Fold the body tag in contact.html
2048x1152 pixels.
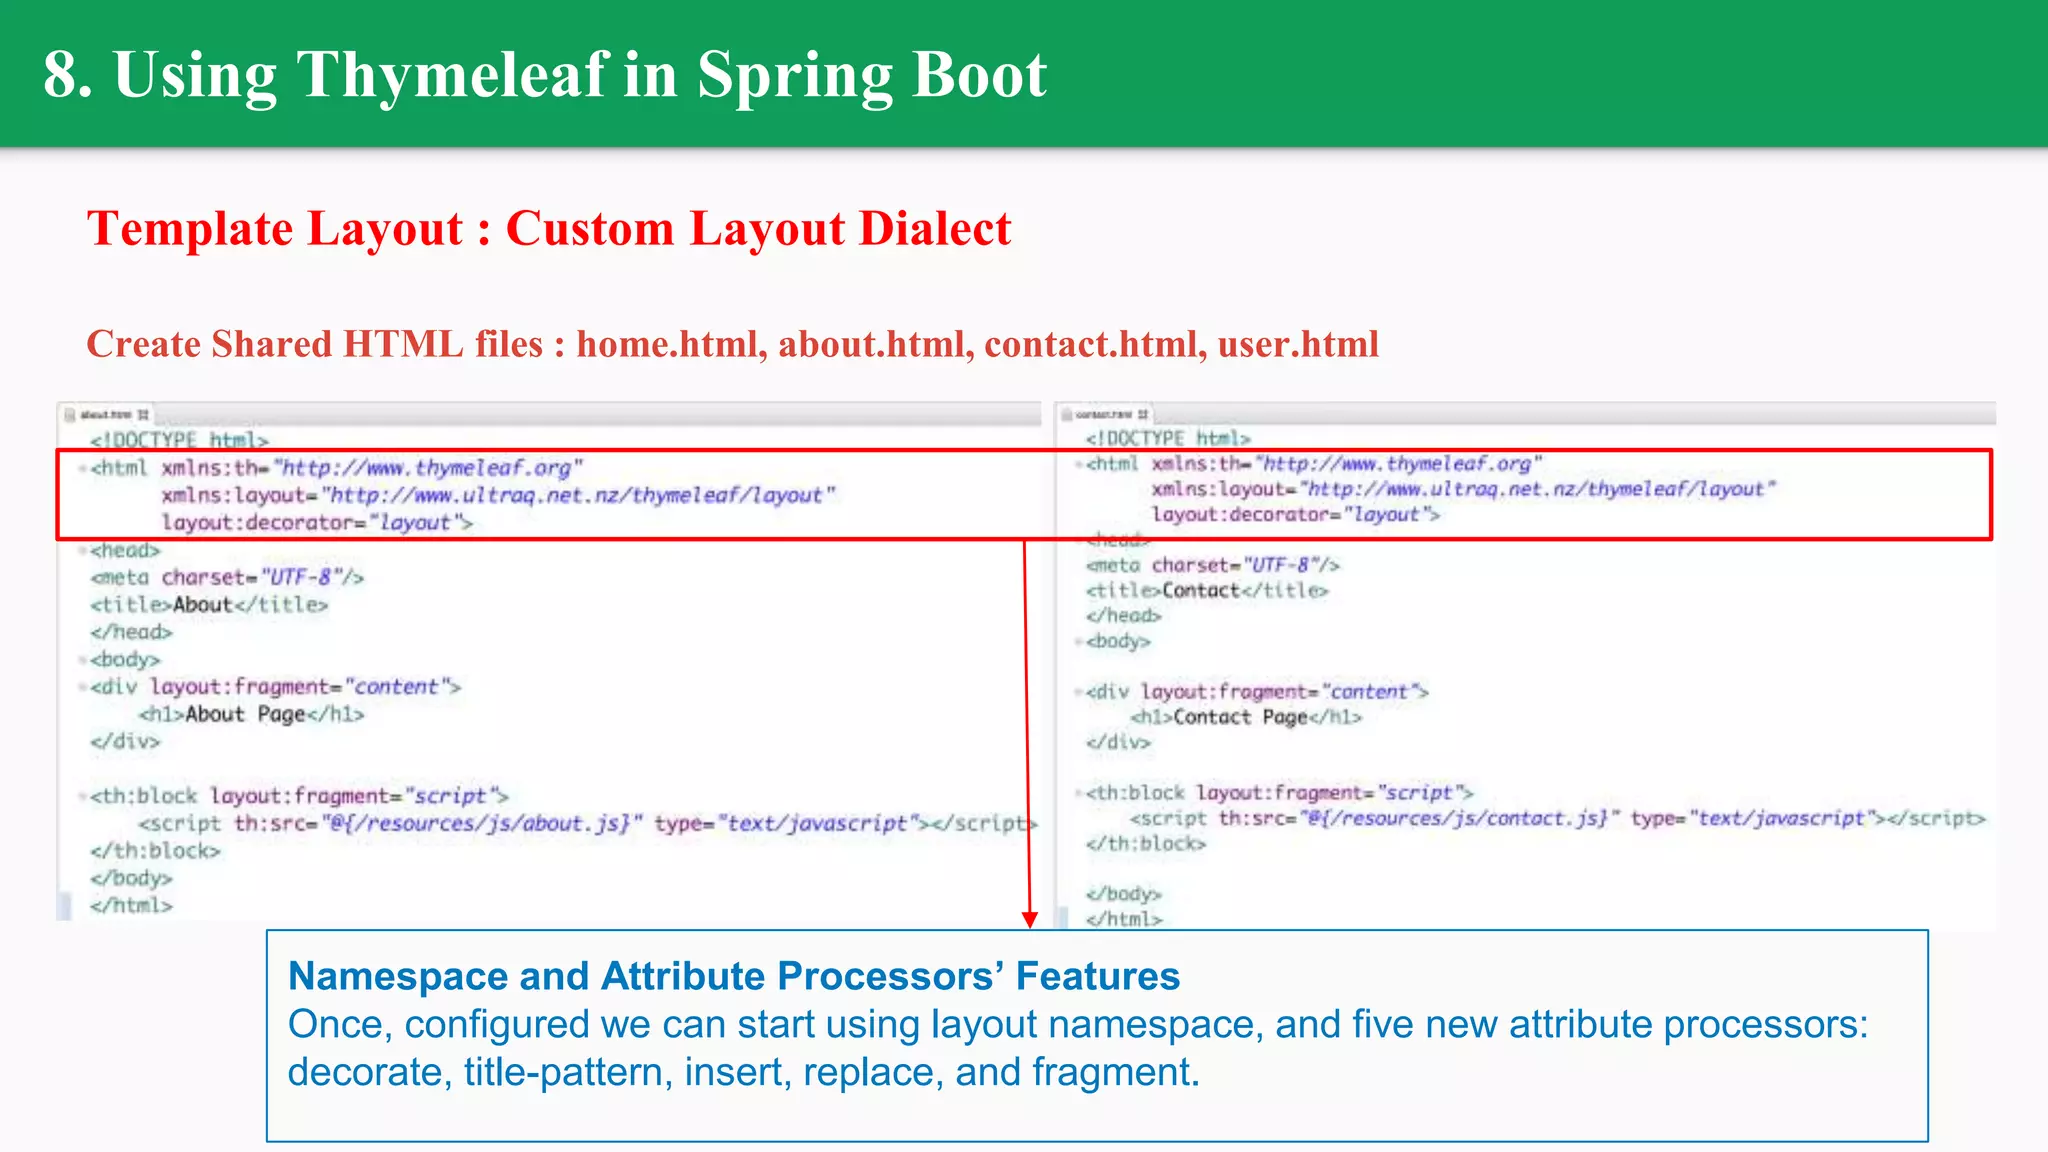coord(1079,641)
